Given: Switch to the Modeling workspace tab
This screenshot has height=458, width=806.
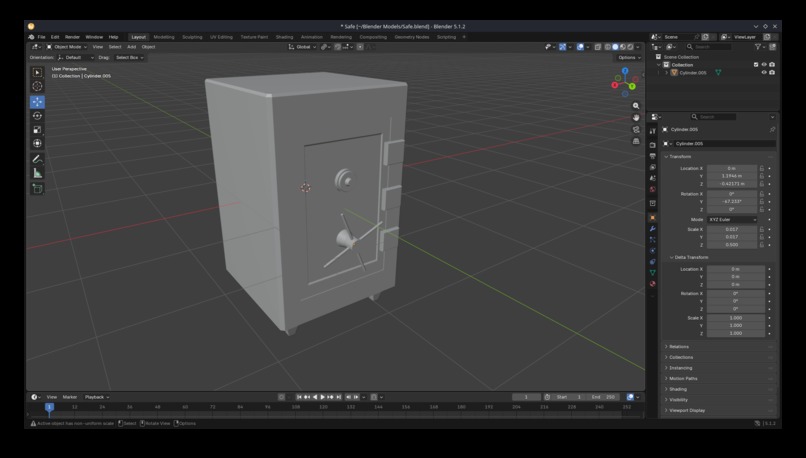Looking at the screenshot, I should coord(164,37).
